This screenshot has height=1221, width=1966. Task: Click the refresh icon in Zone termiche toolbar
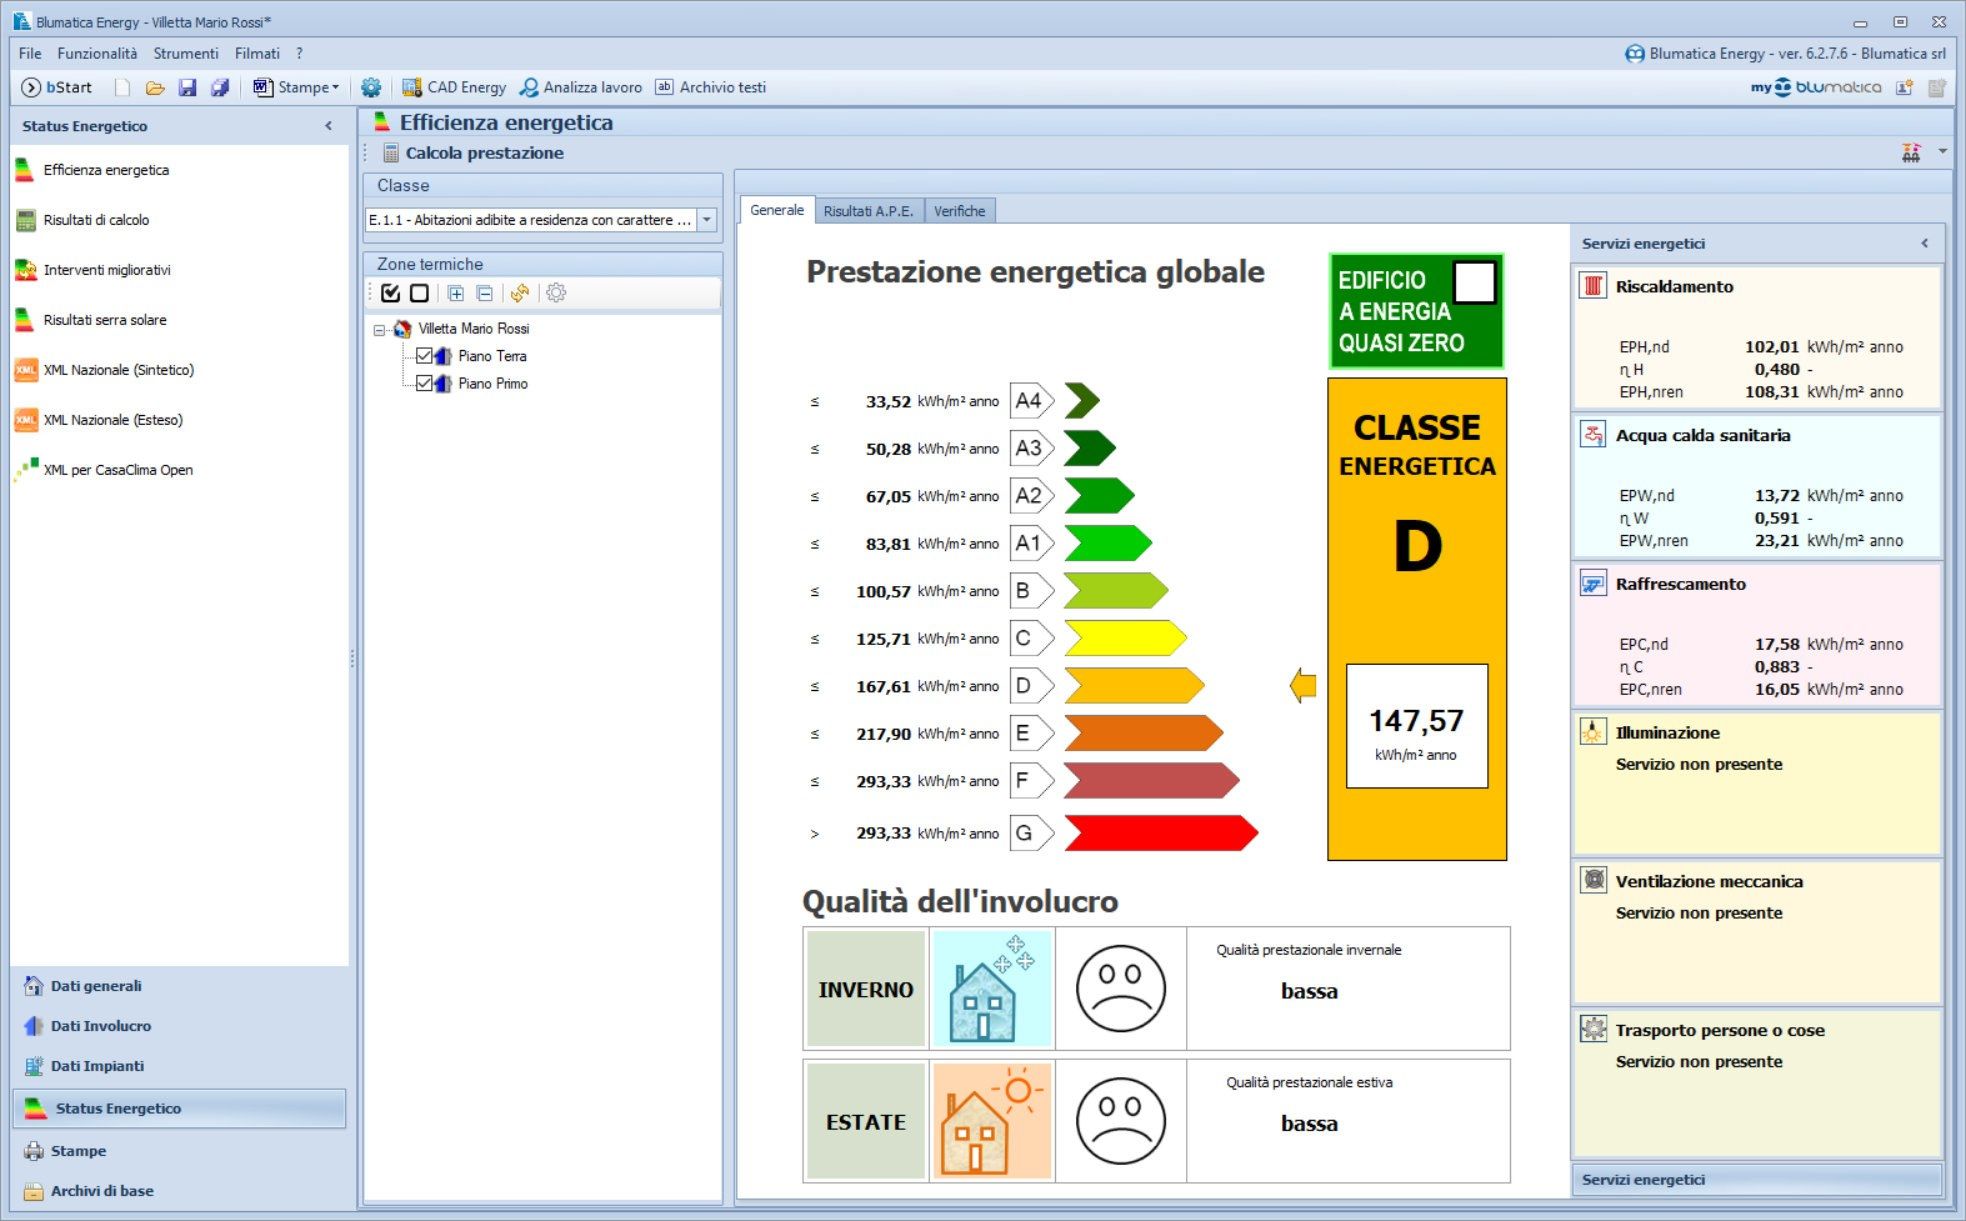pos(520,293)
